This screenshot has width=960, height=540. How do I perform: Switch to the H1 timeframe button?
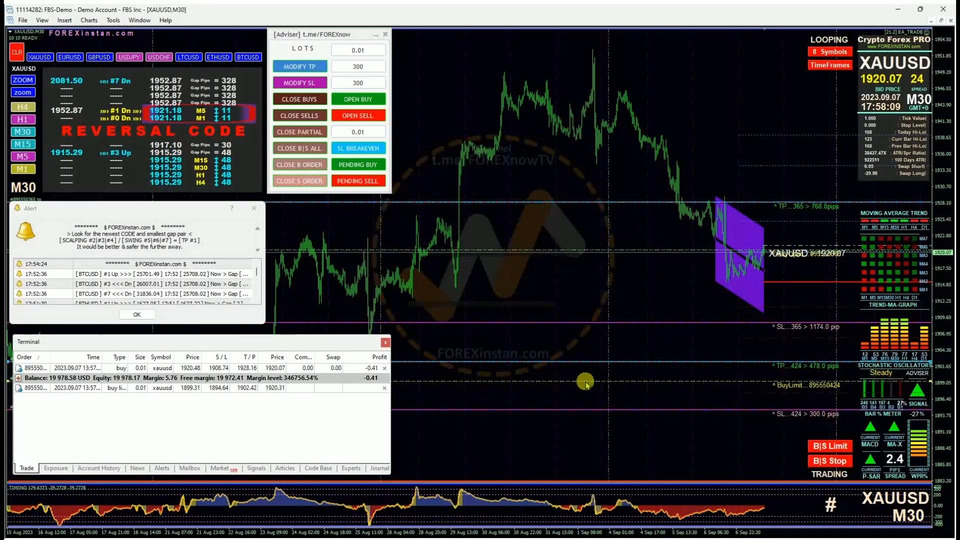(23, 119)
